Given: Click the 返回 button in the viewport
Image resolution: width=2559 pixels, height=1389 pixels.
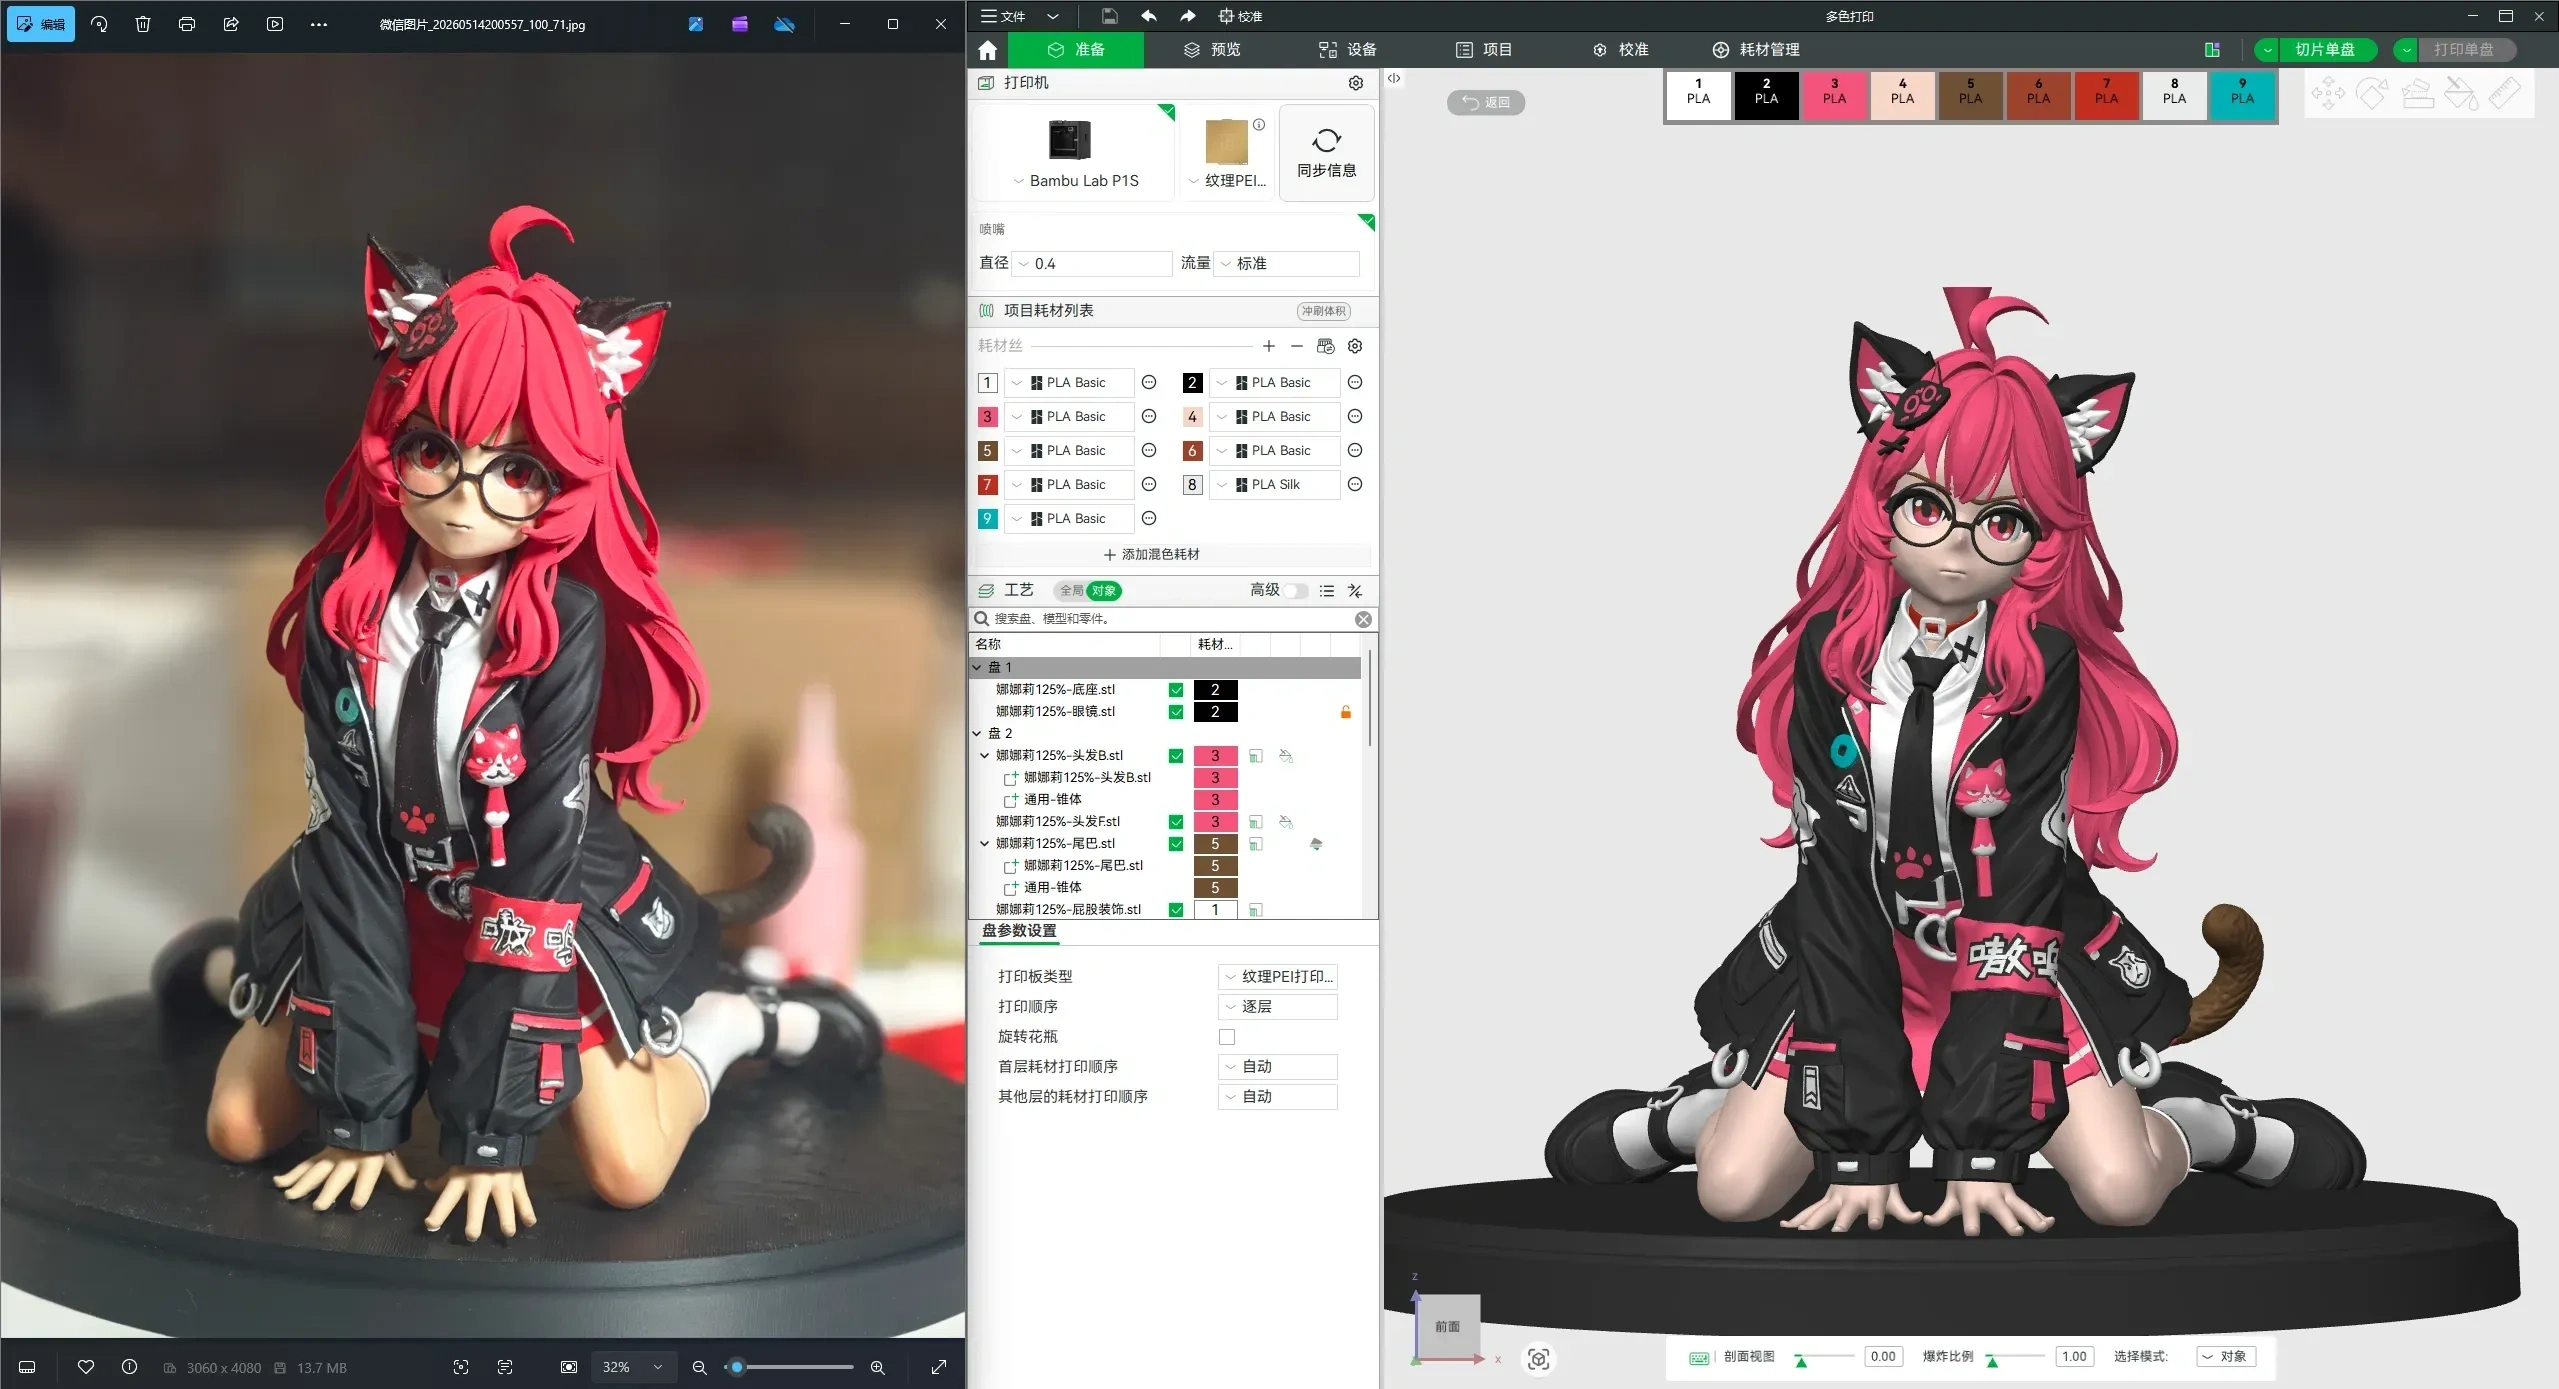Looking at the screenshot, I should point(1486,102).
